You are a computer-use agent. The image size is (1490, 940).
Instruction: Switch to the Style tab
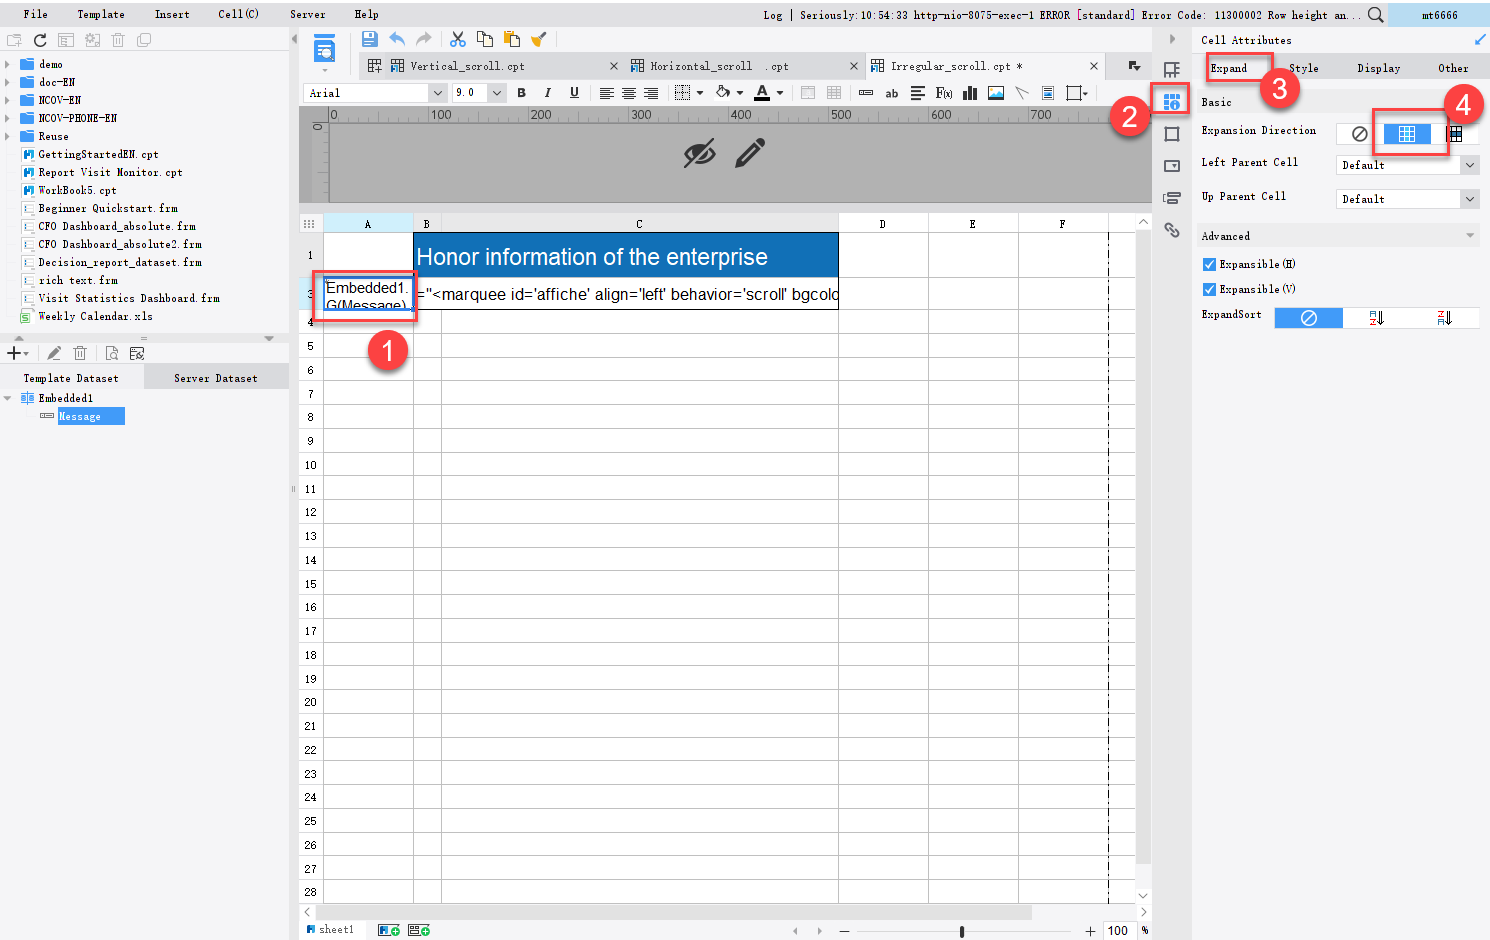(1303, 68)
